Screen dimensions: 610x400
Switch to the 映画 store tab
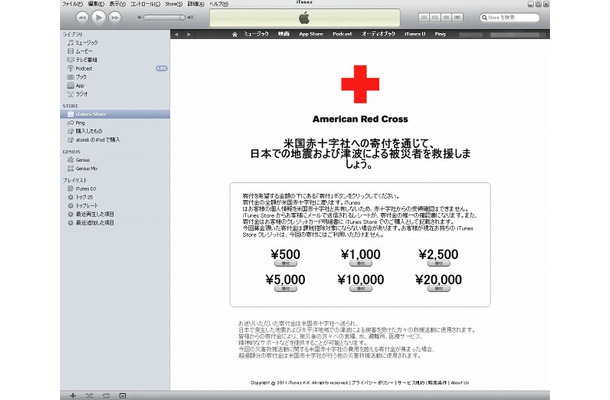tap(284, 34)
